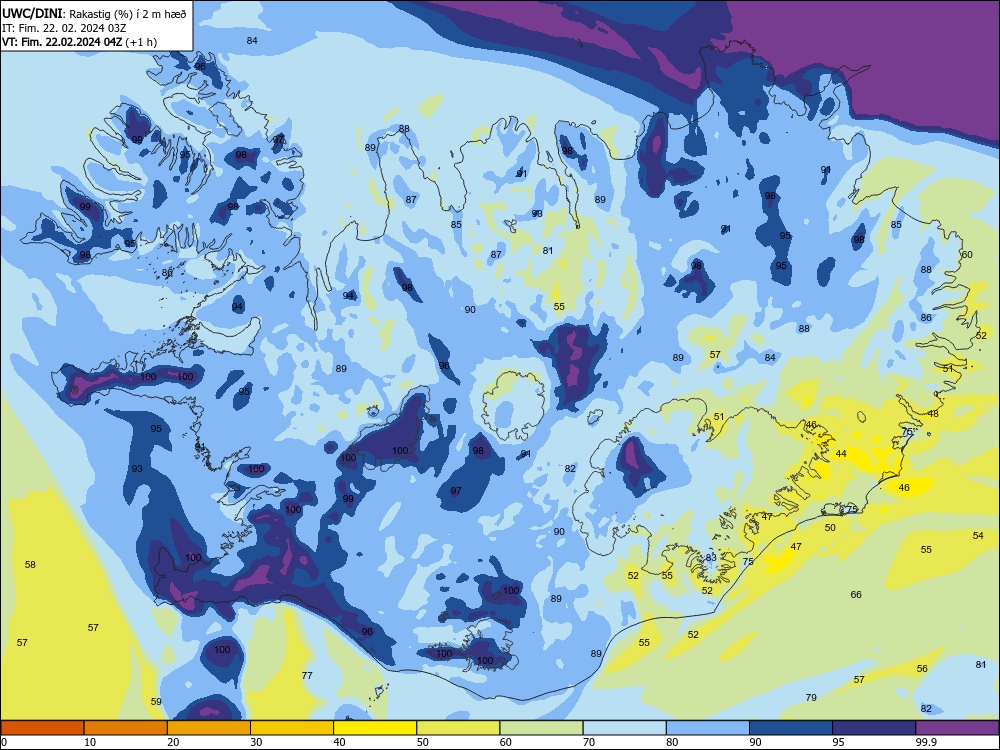Select the humidity value 76 on the map
This screenshot has height=750, width=1000.
908,432
